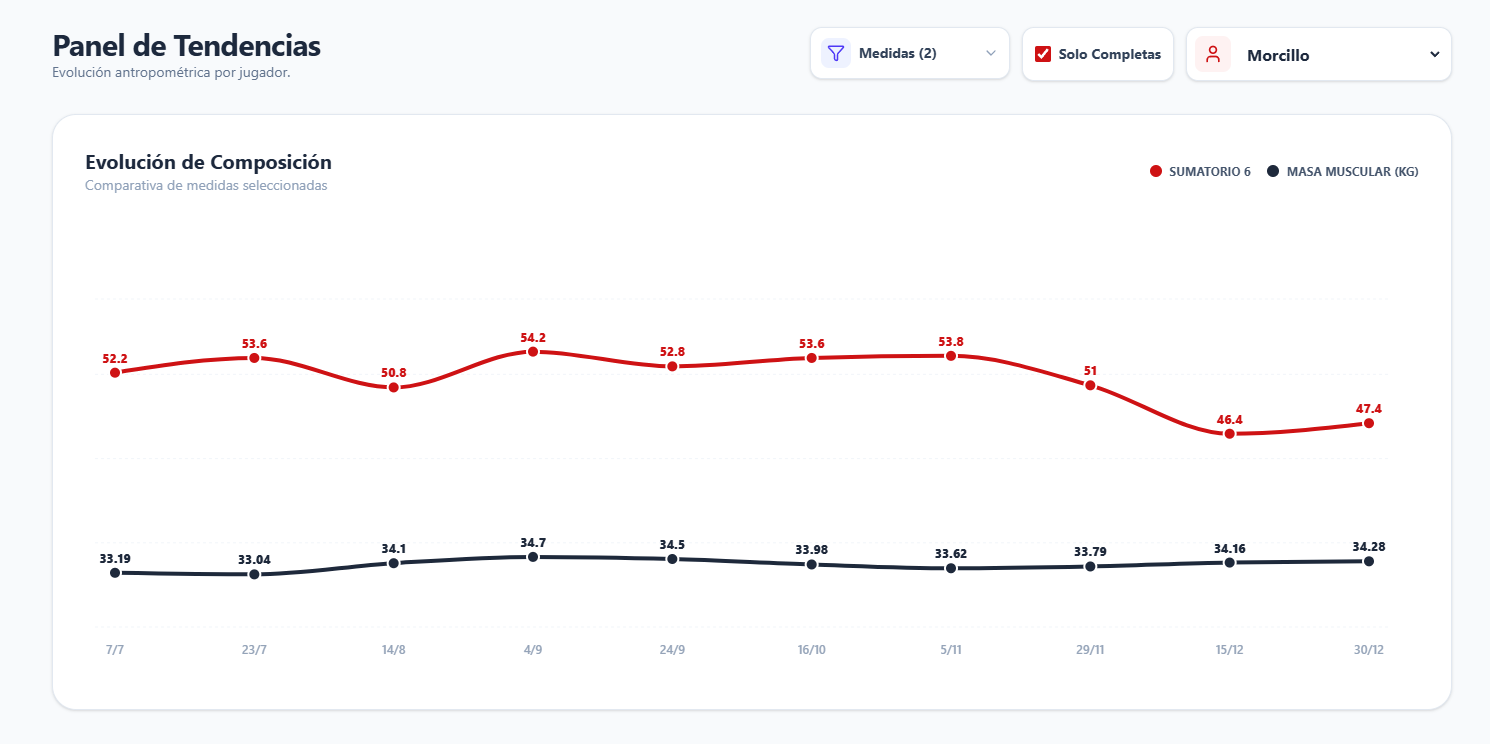Click the 7/7 date axis label
This screenshot has width=1490, height=744.
(x=115, y=650)
